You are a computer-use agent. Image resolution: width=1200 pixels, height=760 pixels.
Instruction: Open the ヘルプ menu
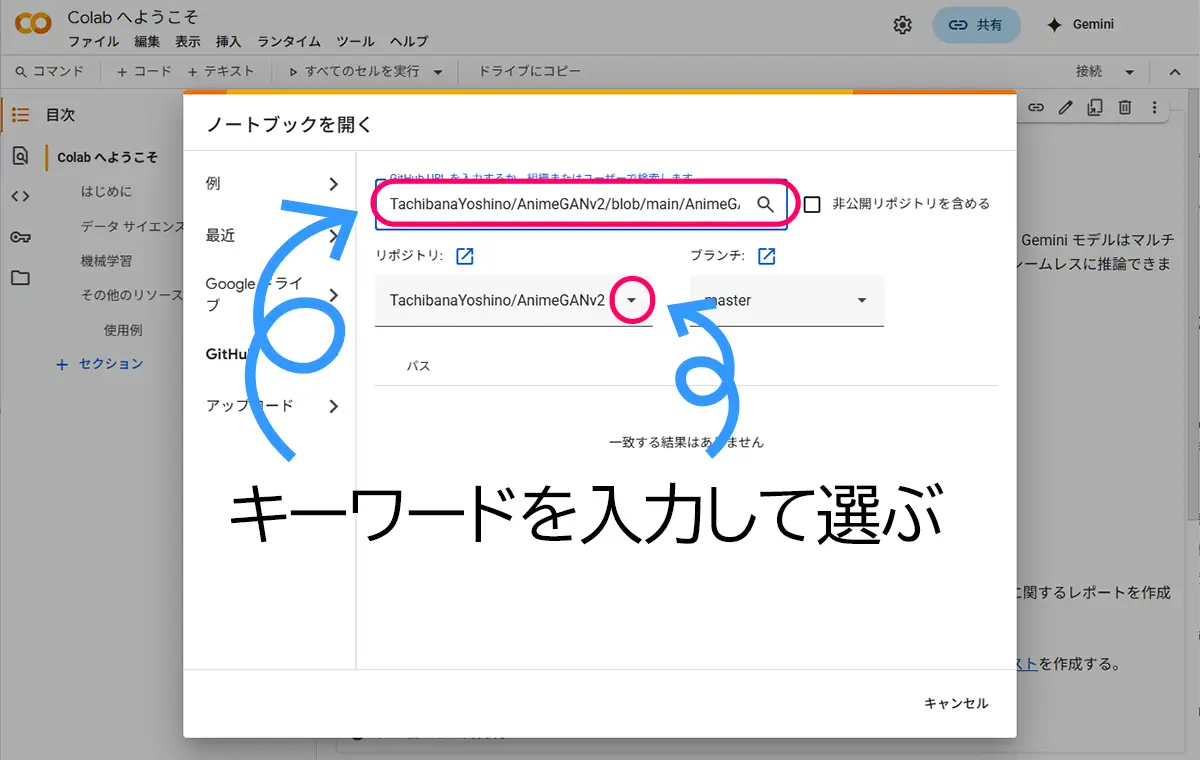coord(409,42)
